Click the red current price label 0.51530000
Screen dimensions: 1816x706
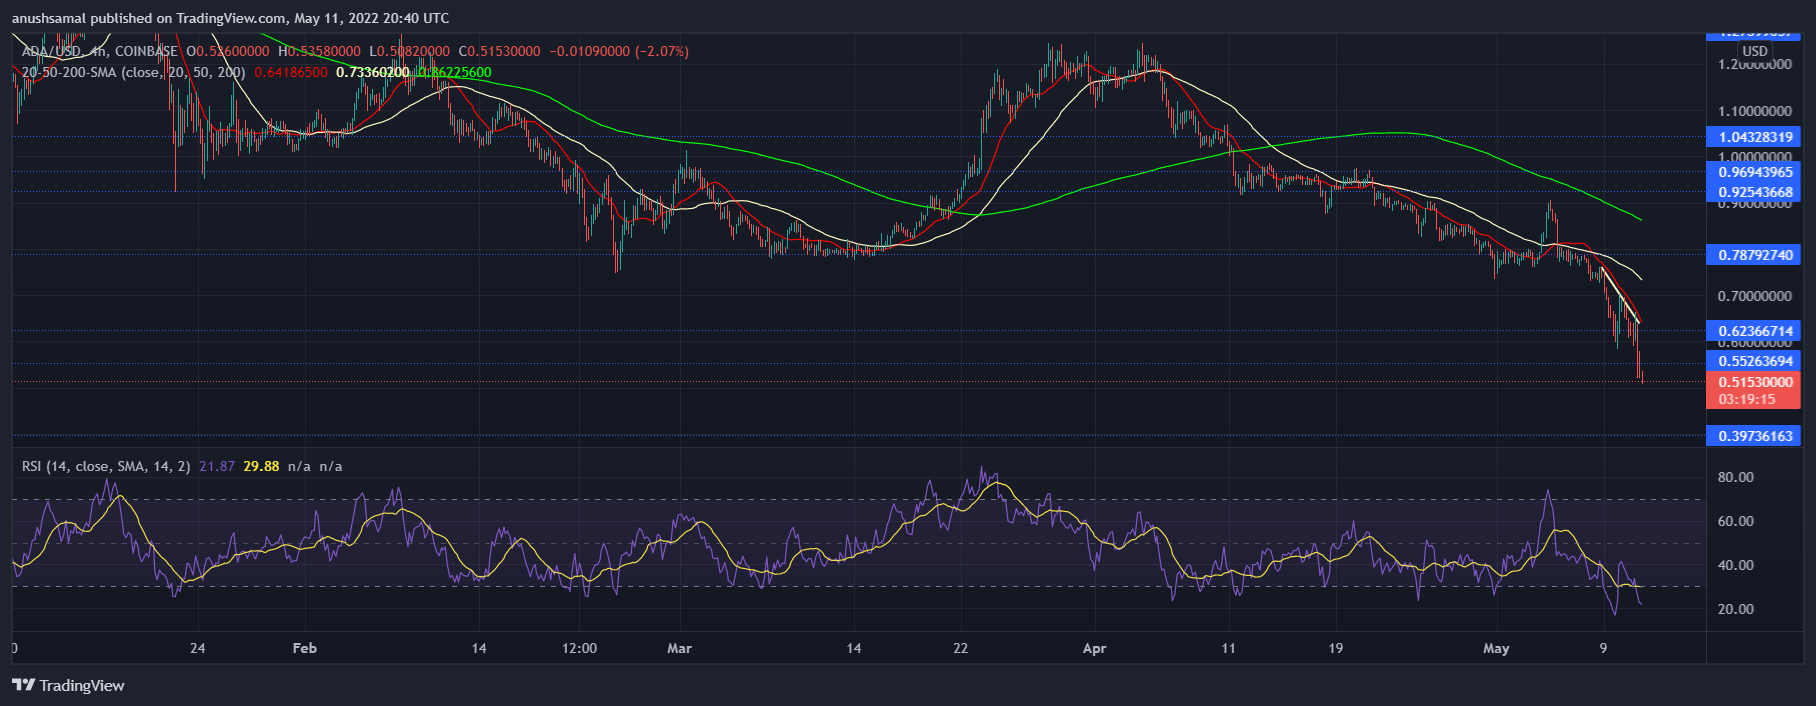click(1755, 382)
